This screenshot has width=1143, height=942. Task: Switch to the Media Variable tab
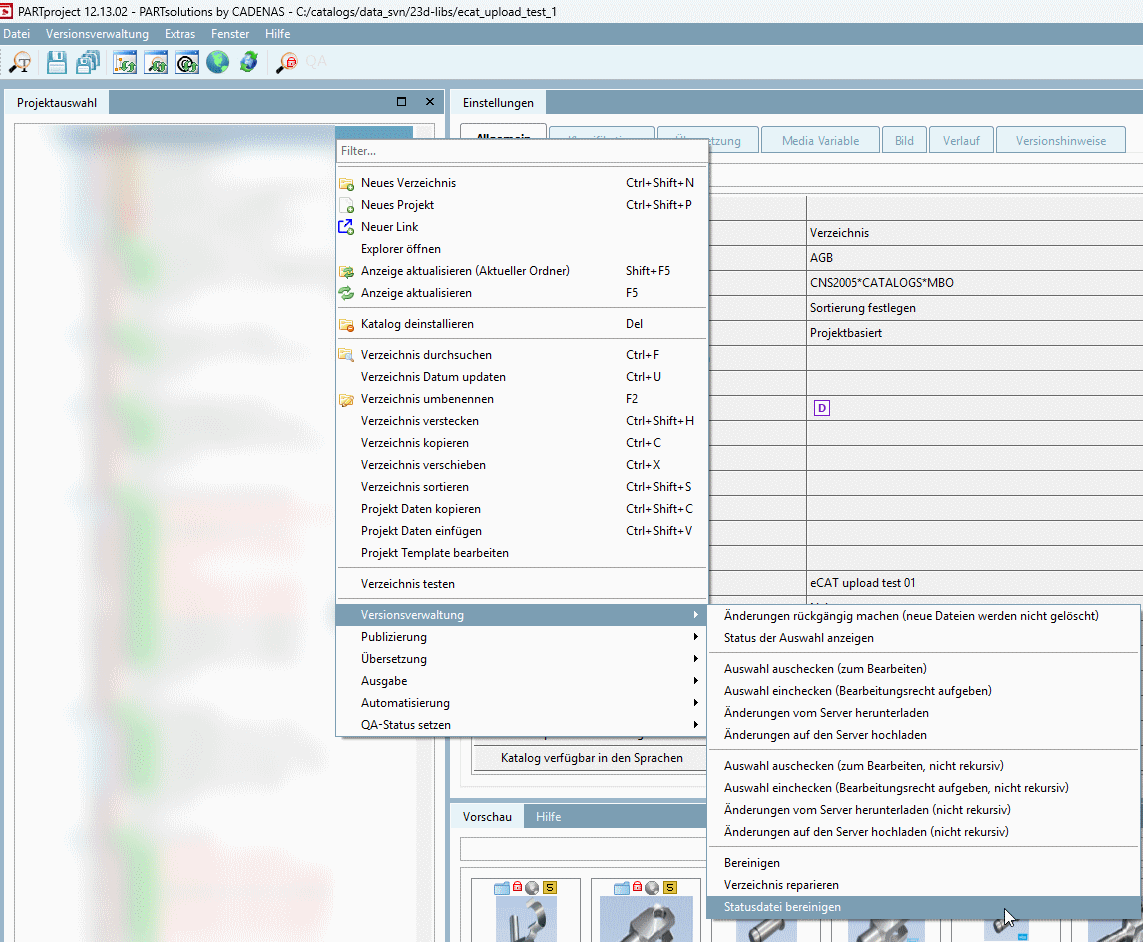(x=820, y=141)
